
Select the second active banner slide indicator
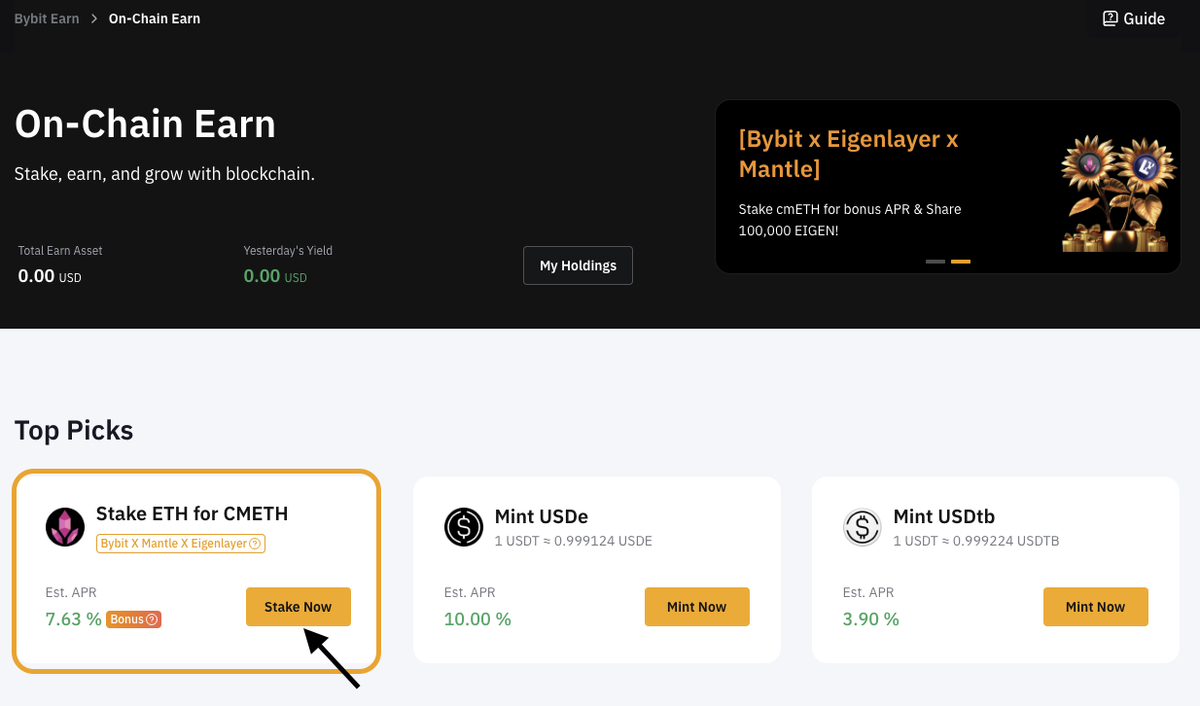pos(960,261)
